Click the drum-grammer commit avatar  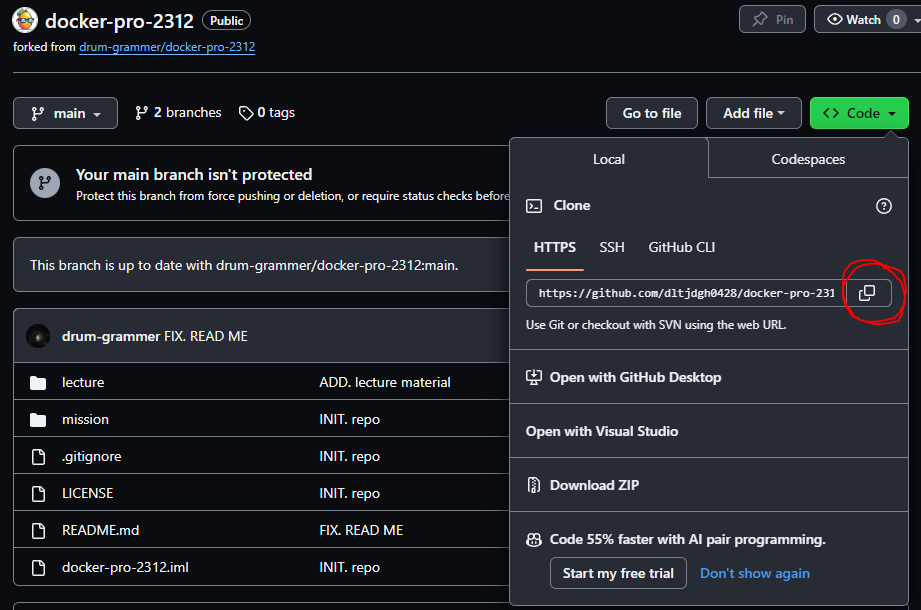pyautogui.click(x=38, y=336)
